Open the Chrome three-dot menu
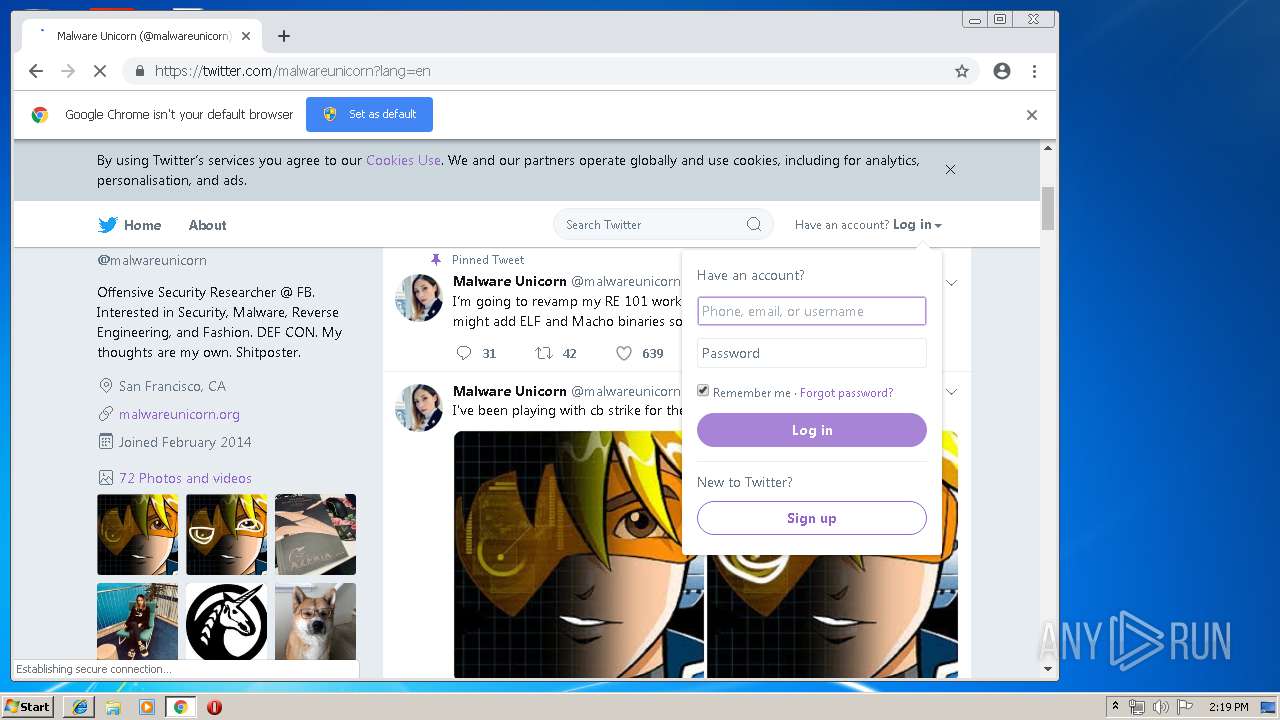Viewport: 1280px width, 720px height. point(1034,71)
